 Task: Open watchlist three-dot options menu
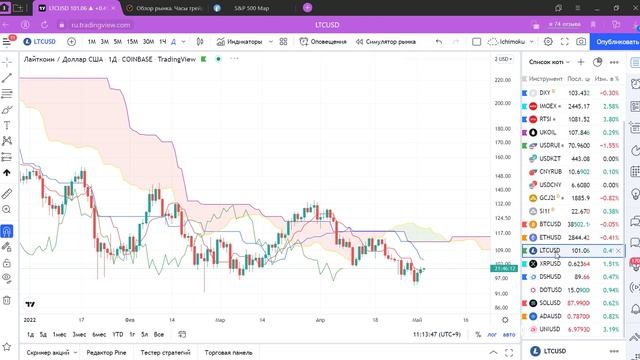pos(614,62)
